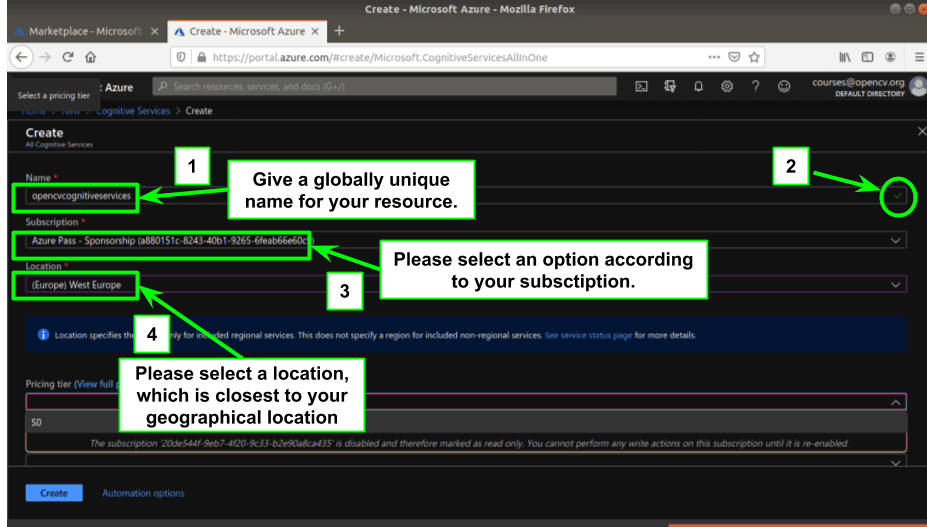Viewport: 927px width, 527px height.
Task: Open page actions three-dot menu
Action: click(x=714, y=57)
